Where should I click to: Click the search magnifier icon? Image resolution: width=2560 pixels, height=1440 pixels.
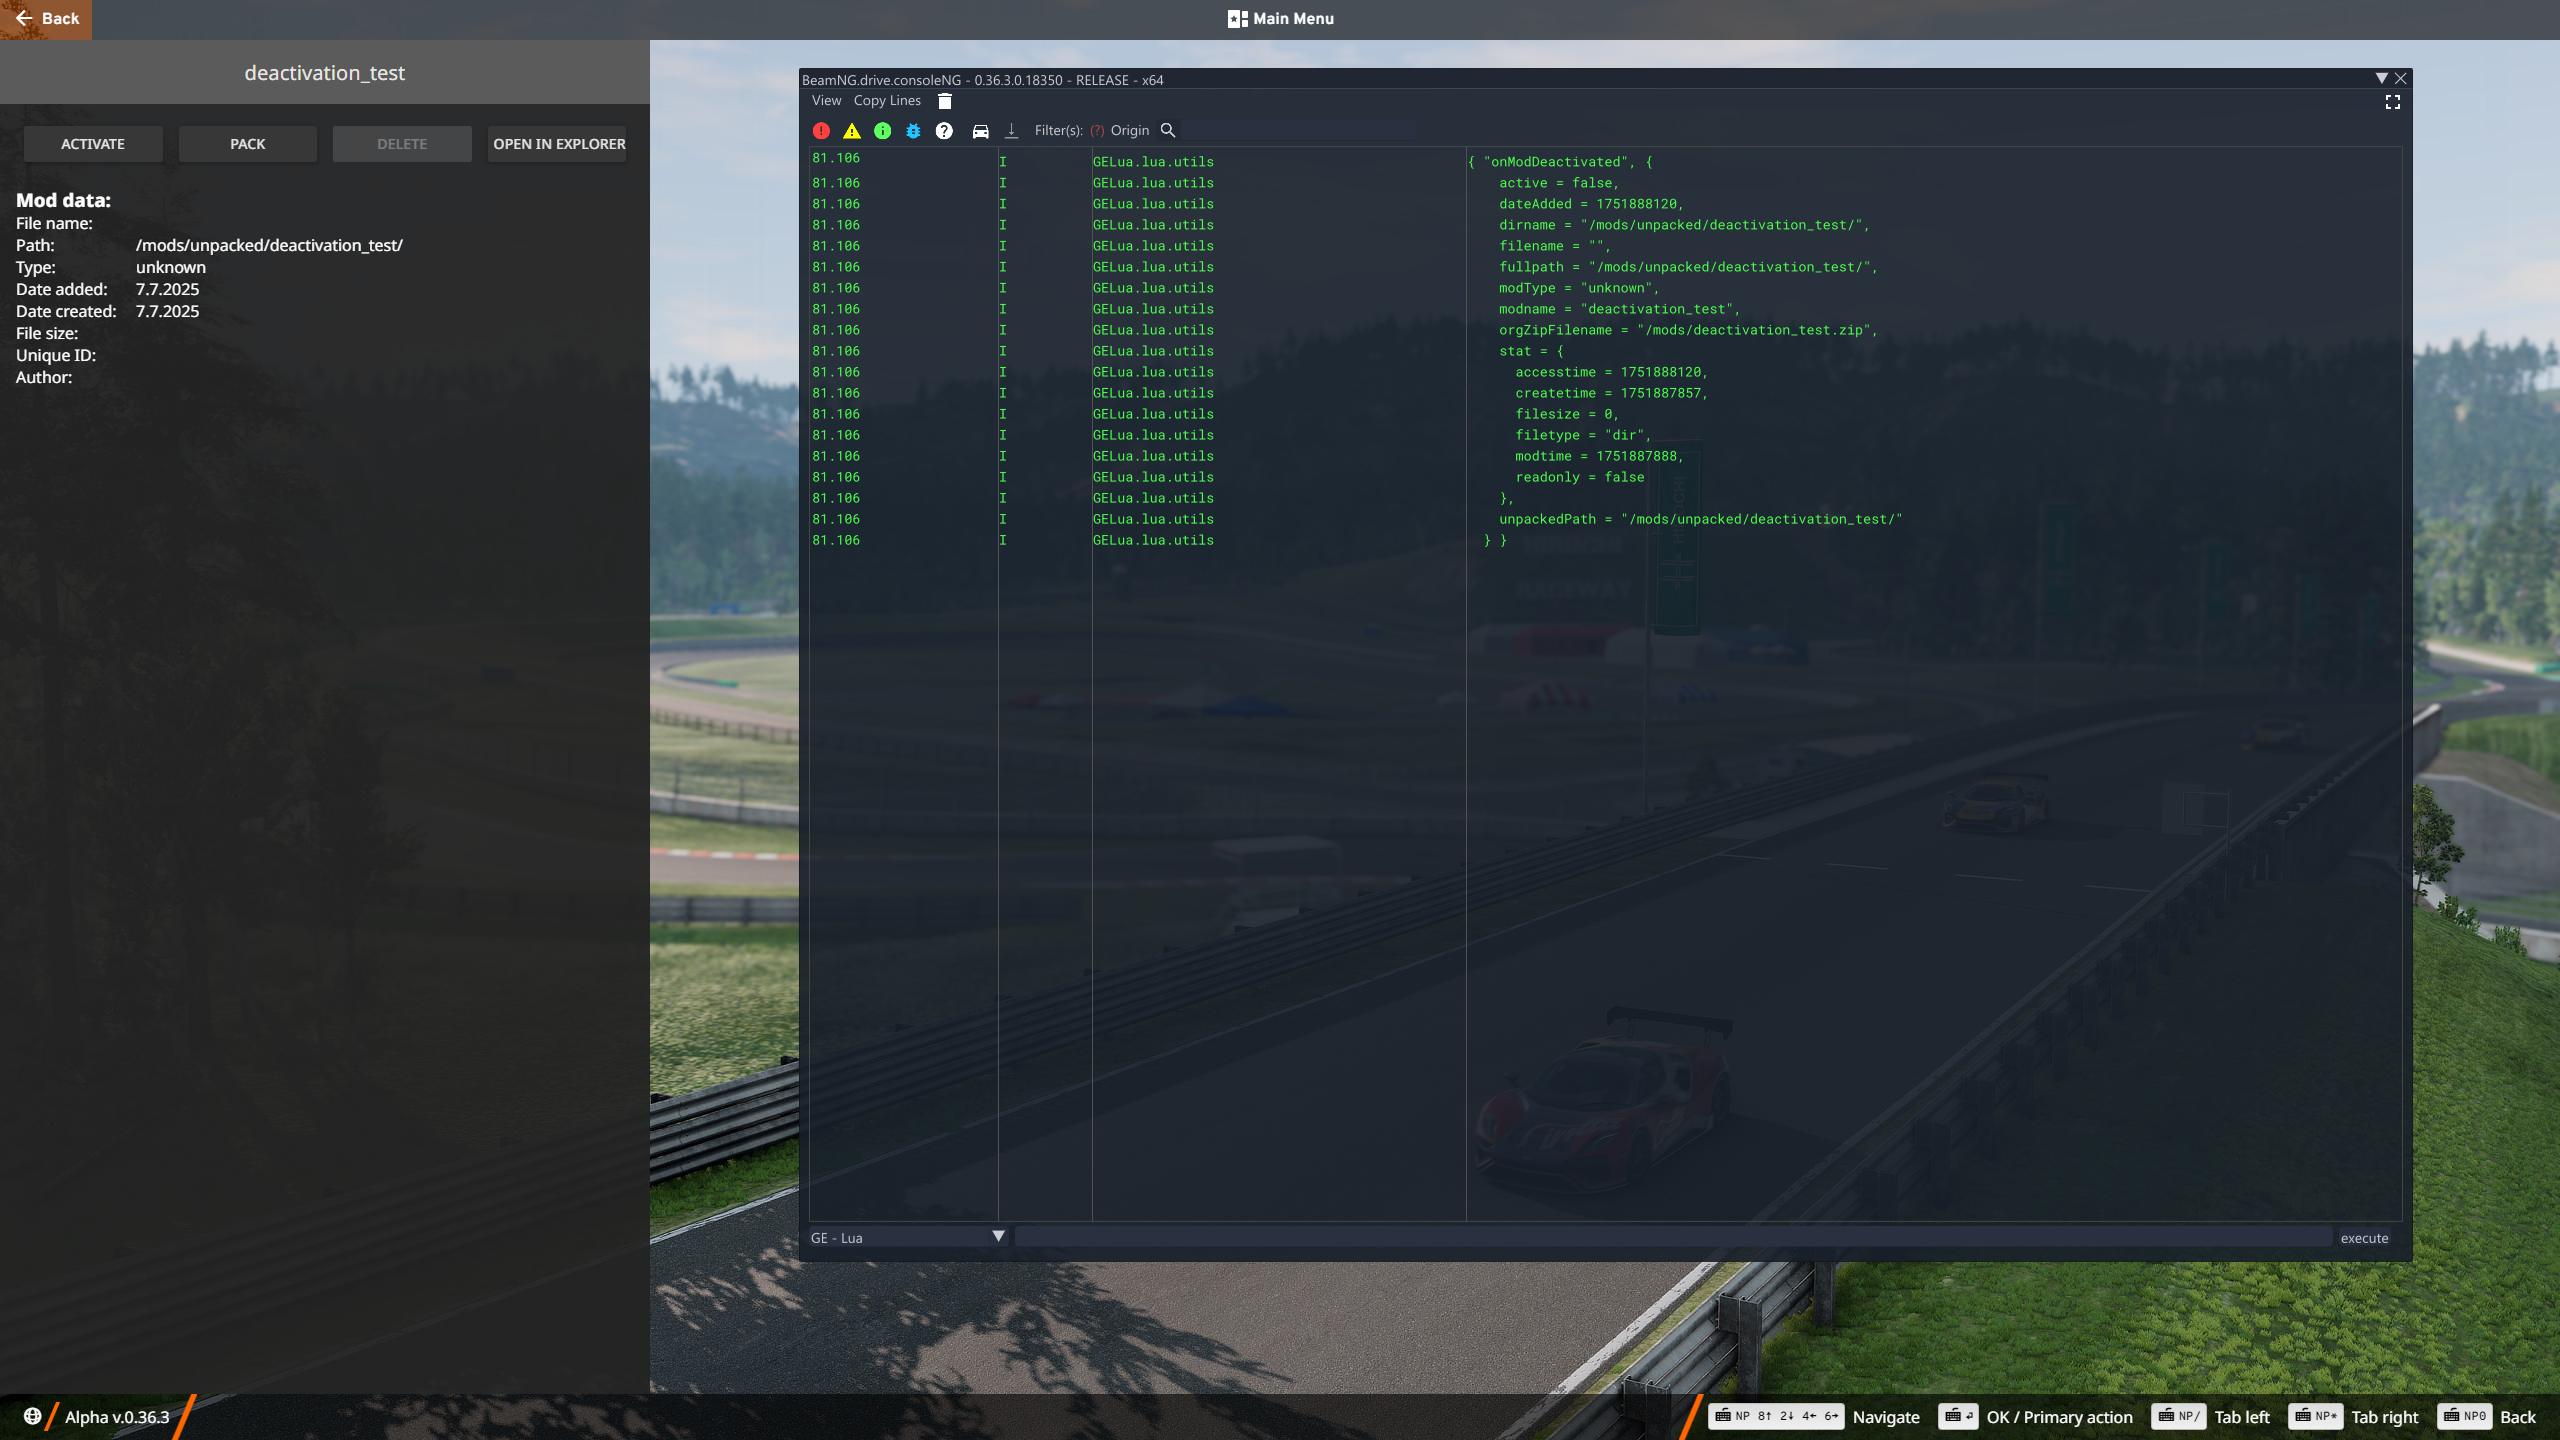(x=1167, y=130)
